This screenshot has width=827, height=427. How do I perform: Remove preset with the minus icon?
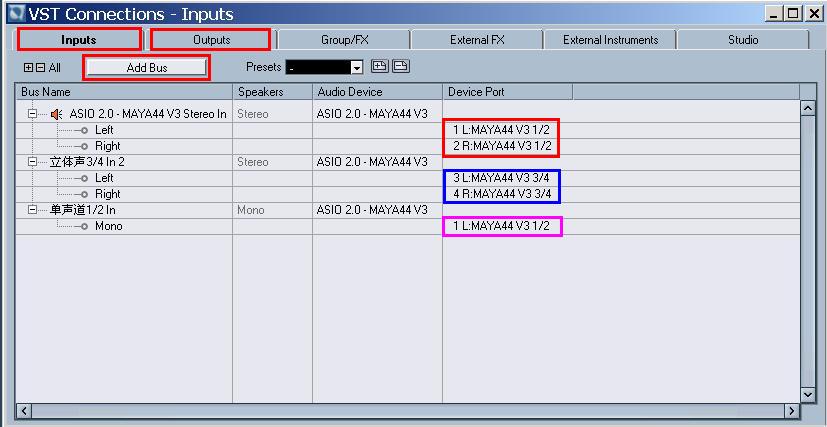(x=401, y=66)
